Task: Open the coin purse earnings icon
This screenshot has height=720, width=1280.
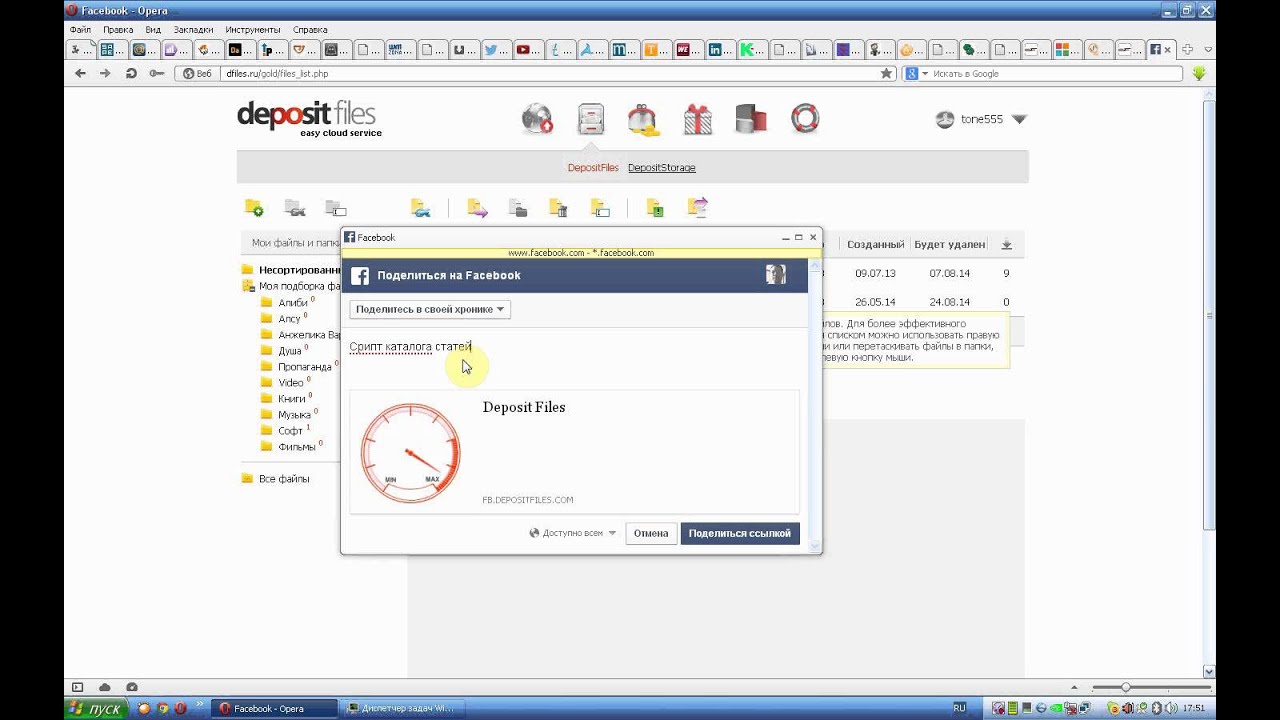Action: (643, 119)
